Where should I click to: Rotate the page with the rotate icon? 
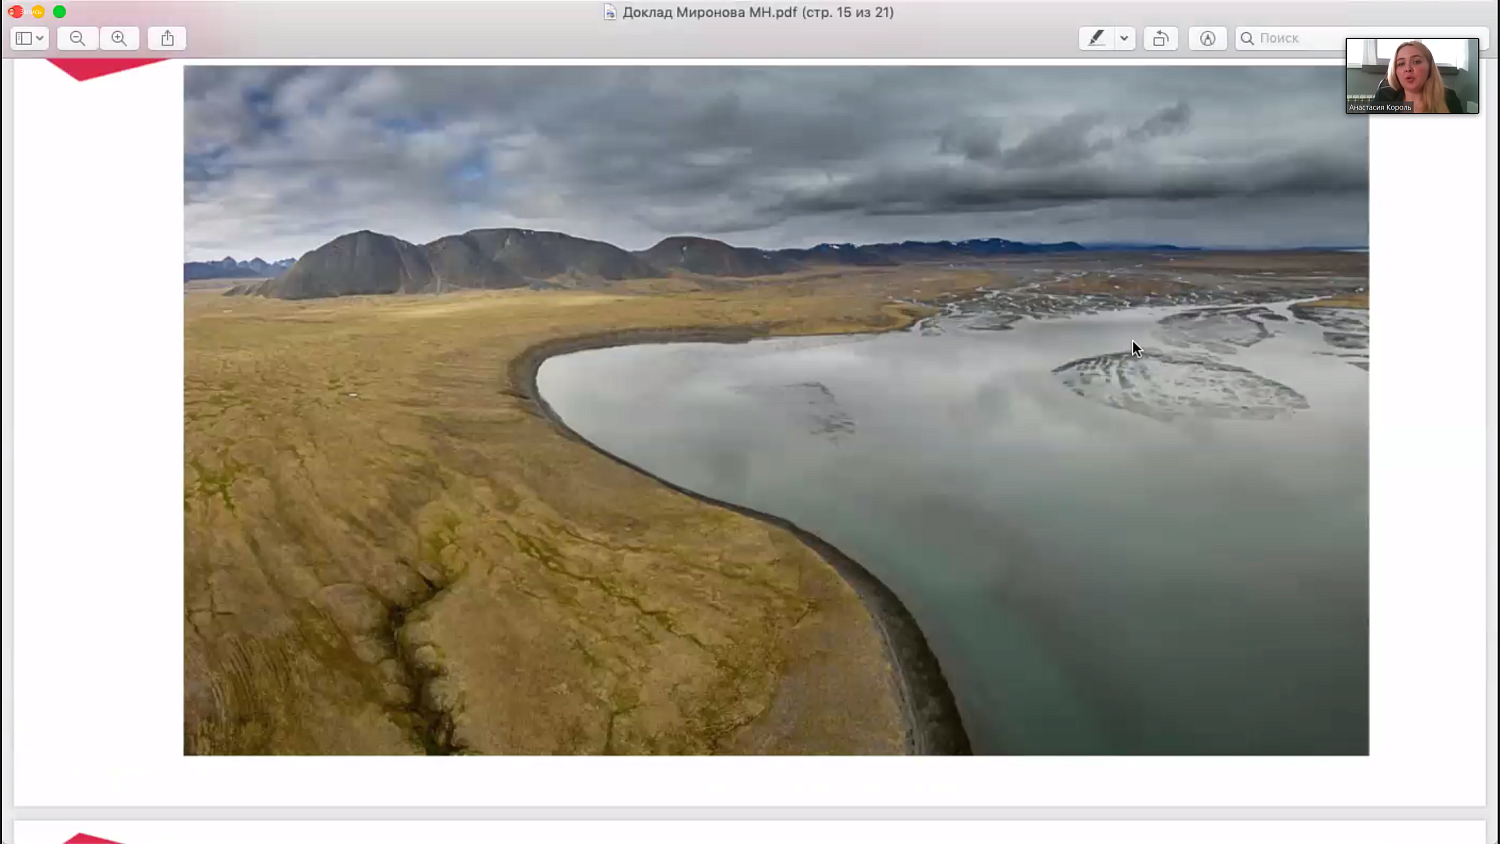tap(1160, 38)
